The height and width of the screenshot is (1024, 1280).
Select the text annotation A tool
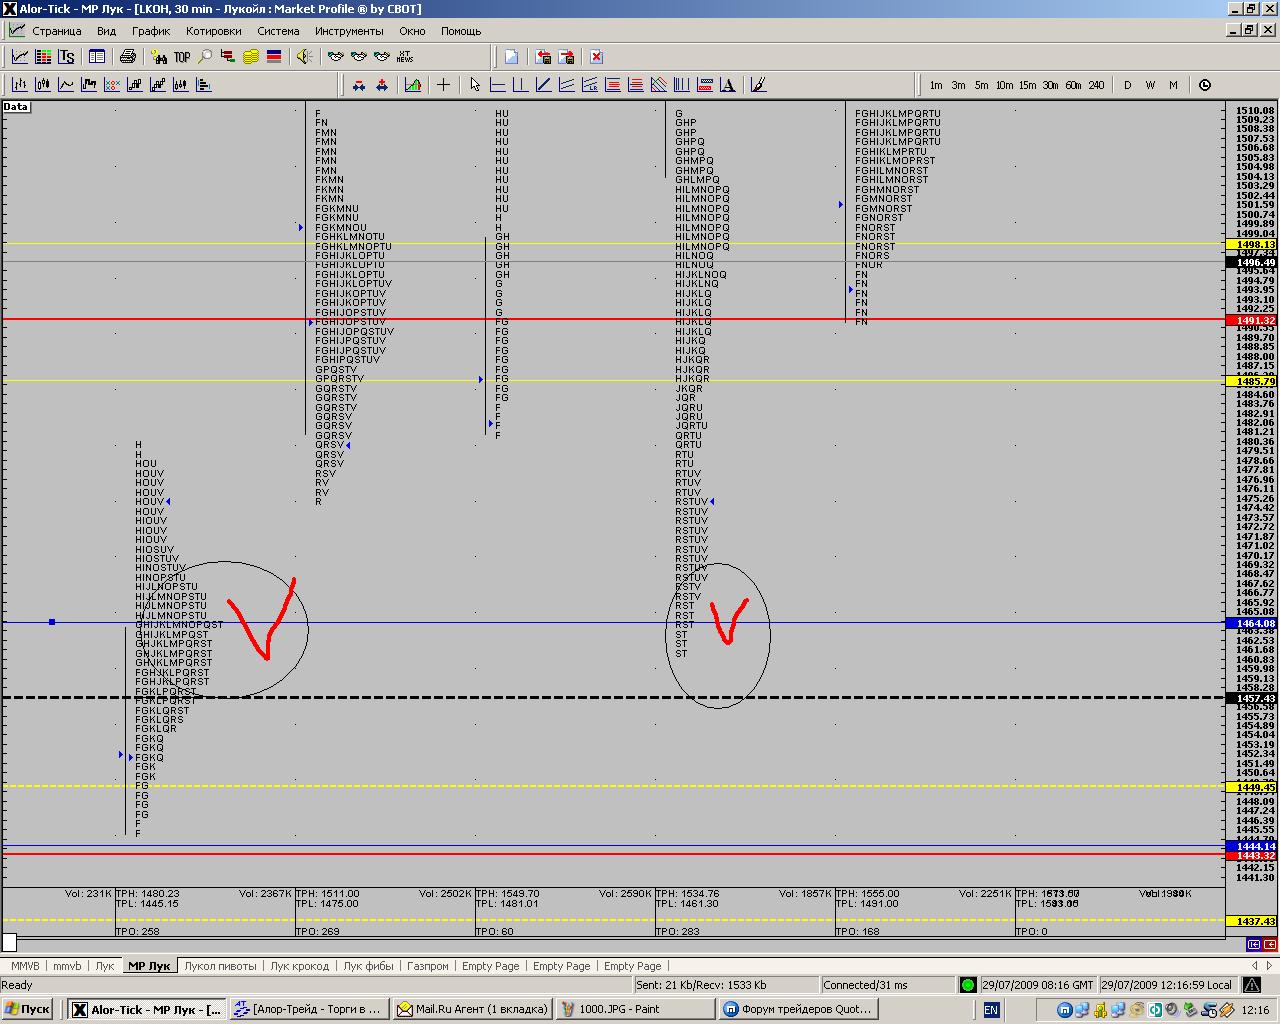pyautogui.click(x=727, y=85)
